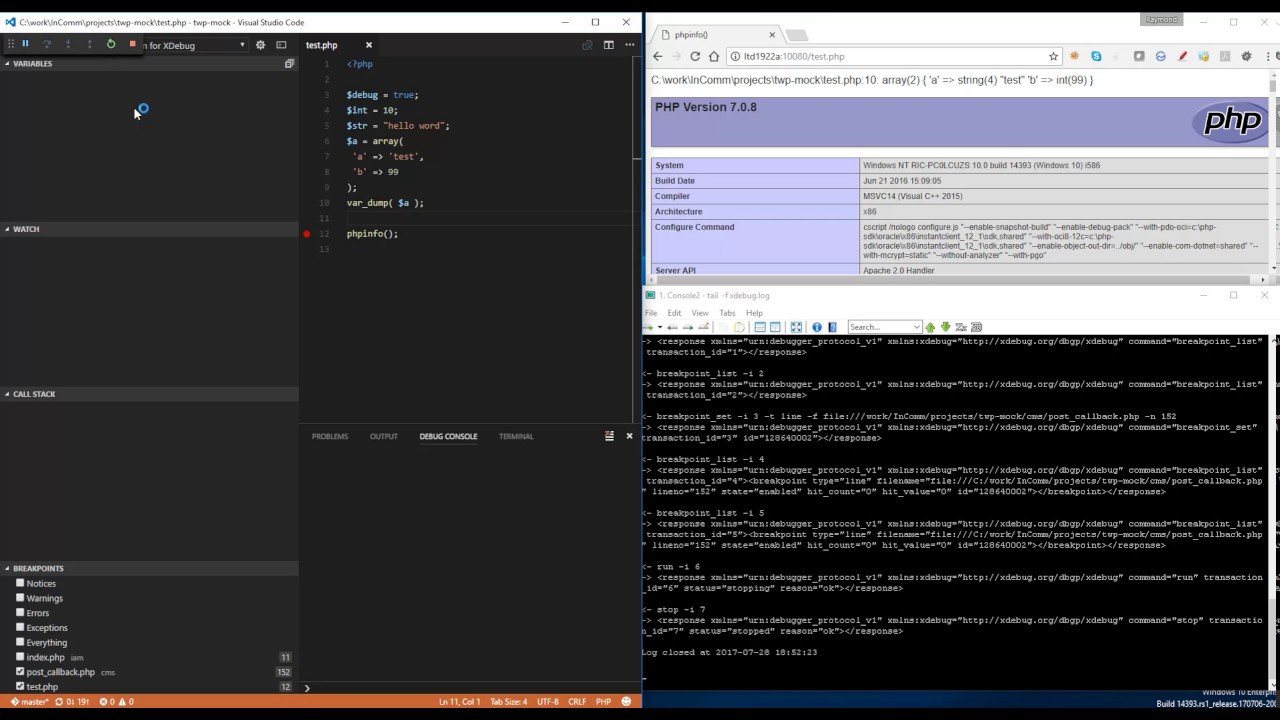Close the phpinfo() Chrome tab
This screenshot has height=720, width=1280.
tap(772, 35)
